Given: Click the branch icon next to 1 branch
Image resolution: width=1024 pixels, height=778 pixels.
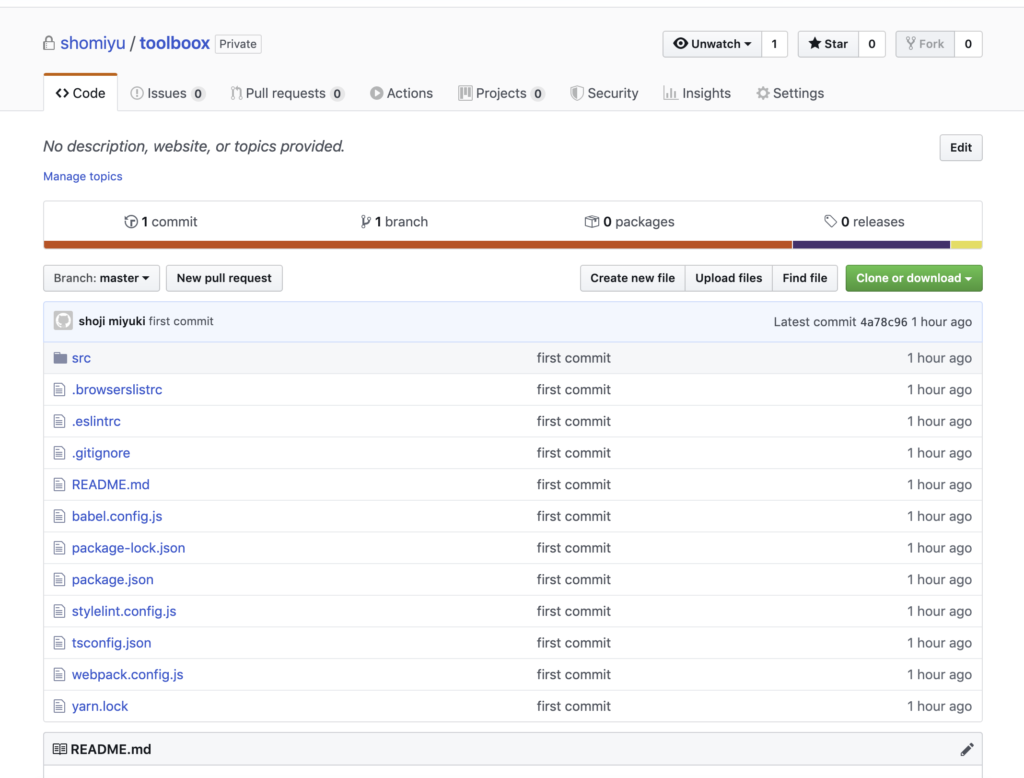Looking at the screenshot, I should click(x=366, y=222).
